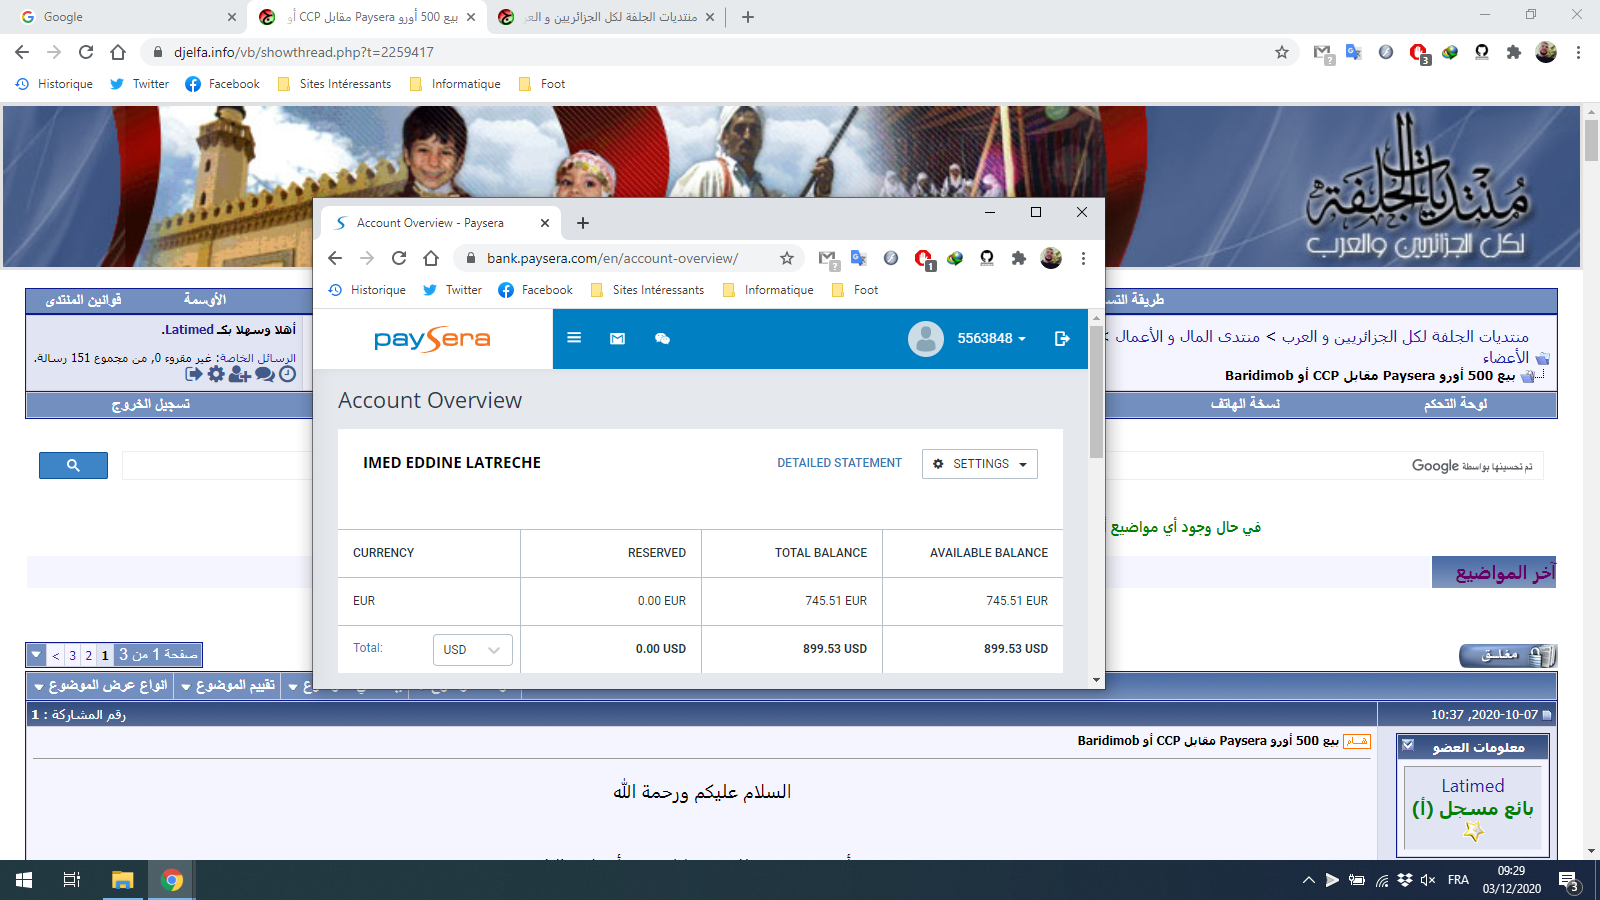Open Historique bookmark in main window
The width and height of the screenshot is (1600, 900).
(x=54, y=84)
